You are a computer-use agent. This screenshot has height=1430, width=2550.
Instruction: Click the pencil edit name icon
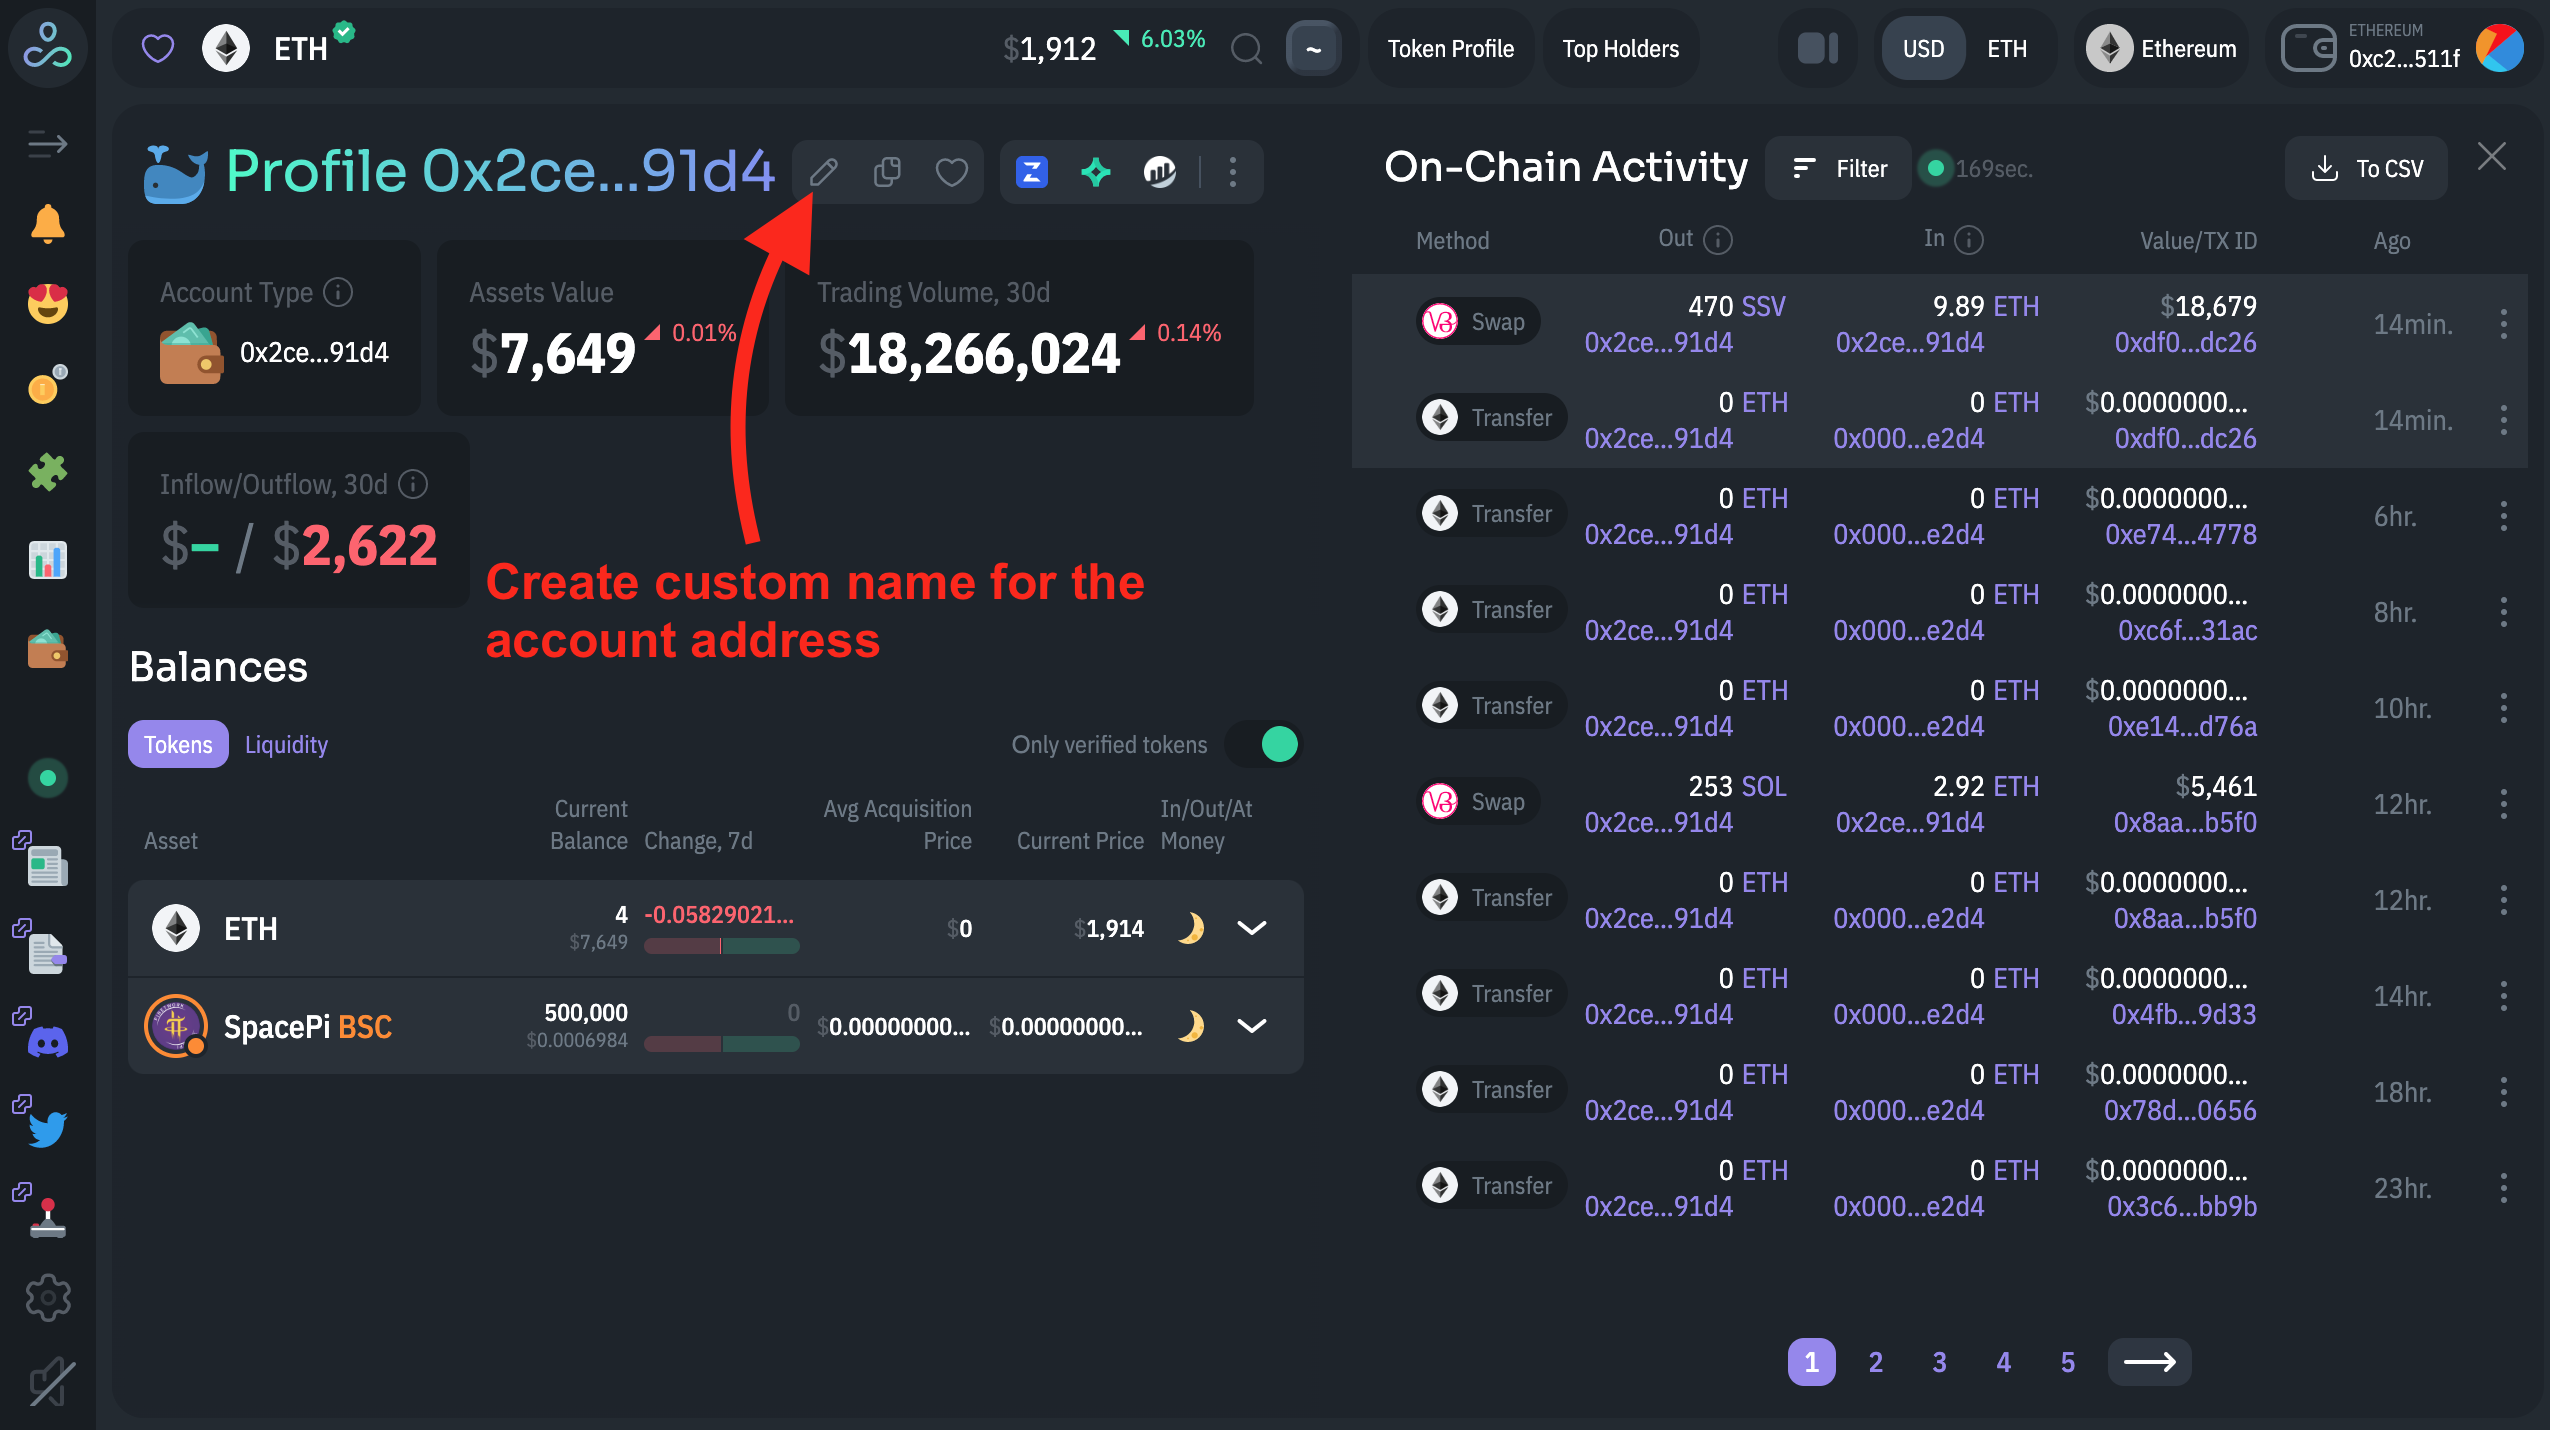[x=823, y=172]
